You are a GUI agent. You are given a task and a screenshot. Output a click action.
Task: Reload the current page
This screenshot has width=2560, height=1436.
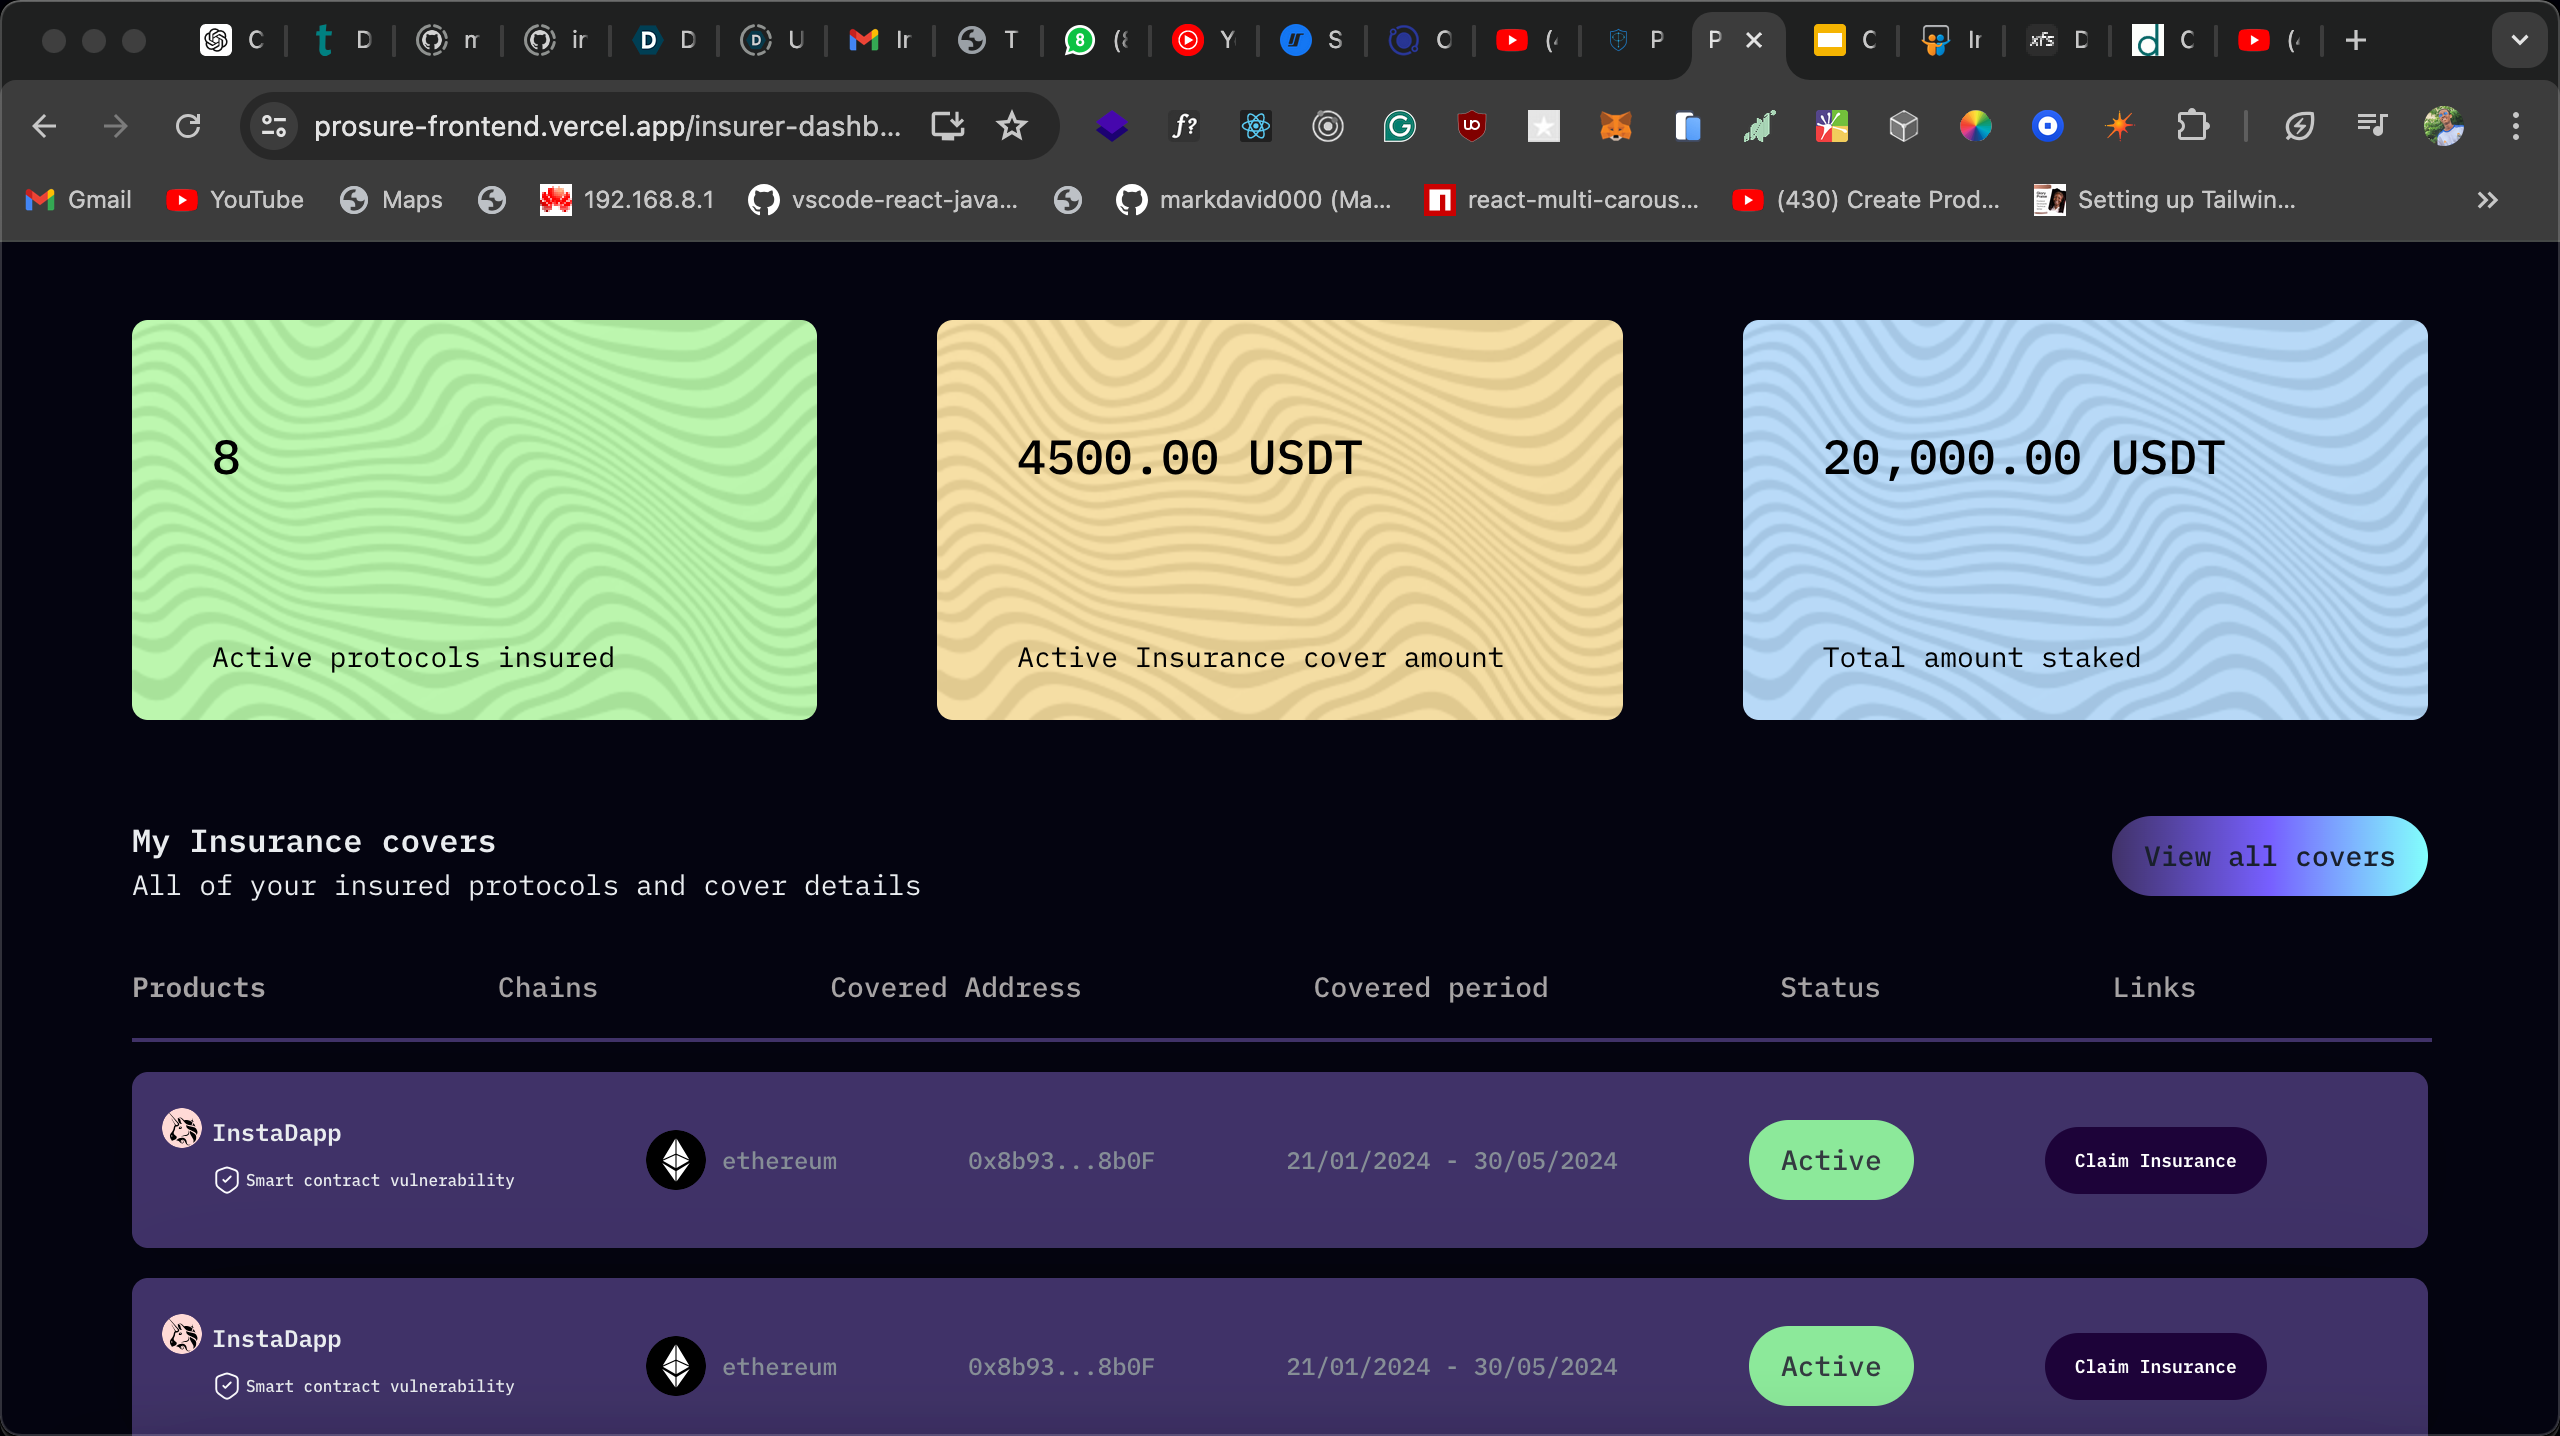(x=188, y=126)
